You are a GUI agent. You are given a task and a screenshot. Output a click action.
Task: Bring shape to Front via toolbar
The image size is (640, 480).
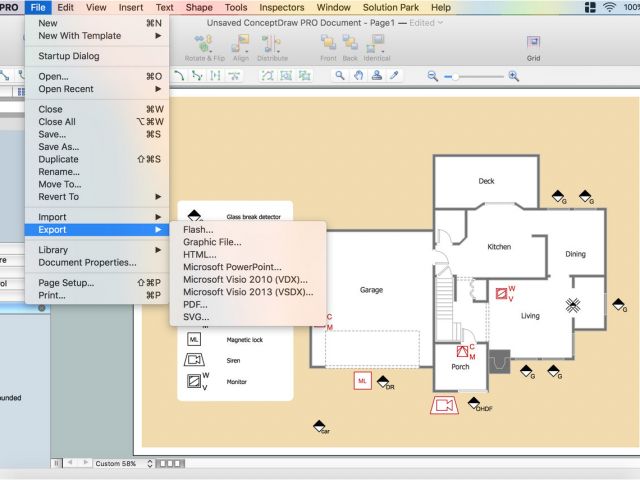coord(329,44)
